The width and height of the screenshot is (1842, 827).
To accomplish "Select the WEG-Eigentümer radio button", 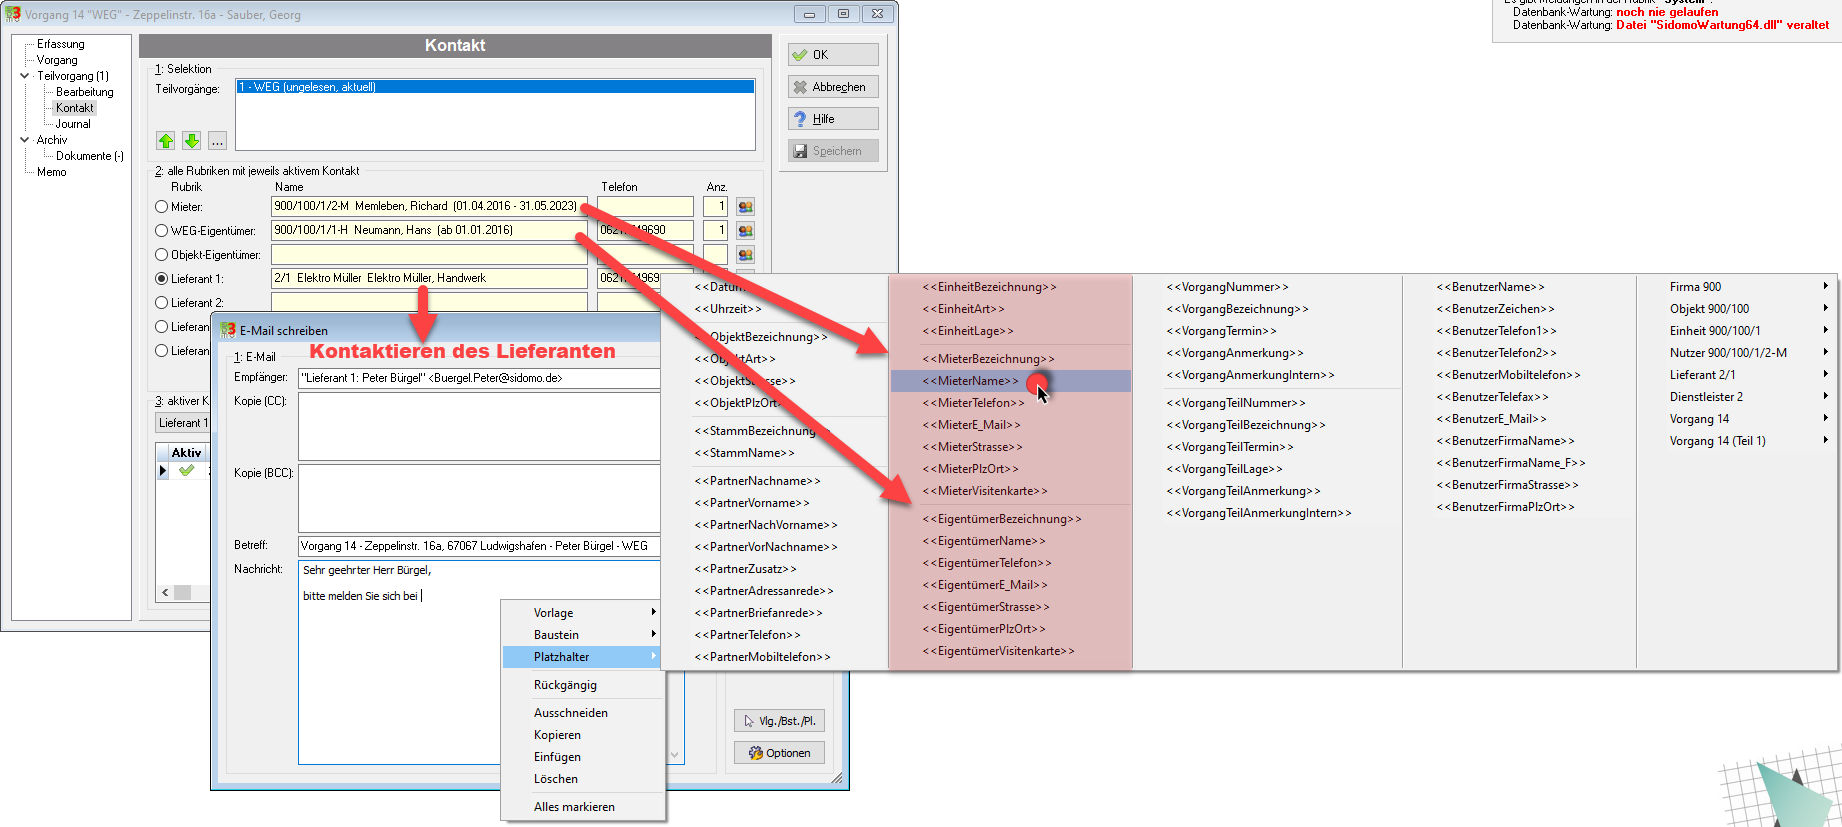I will point(162,231).
